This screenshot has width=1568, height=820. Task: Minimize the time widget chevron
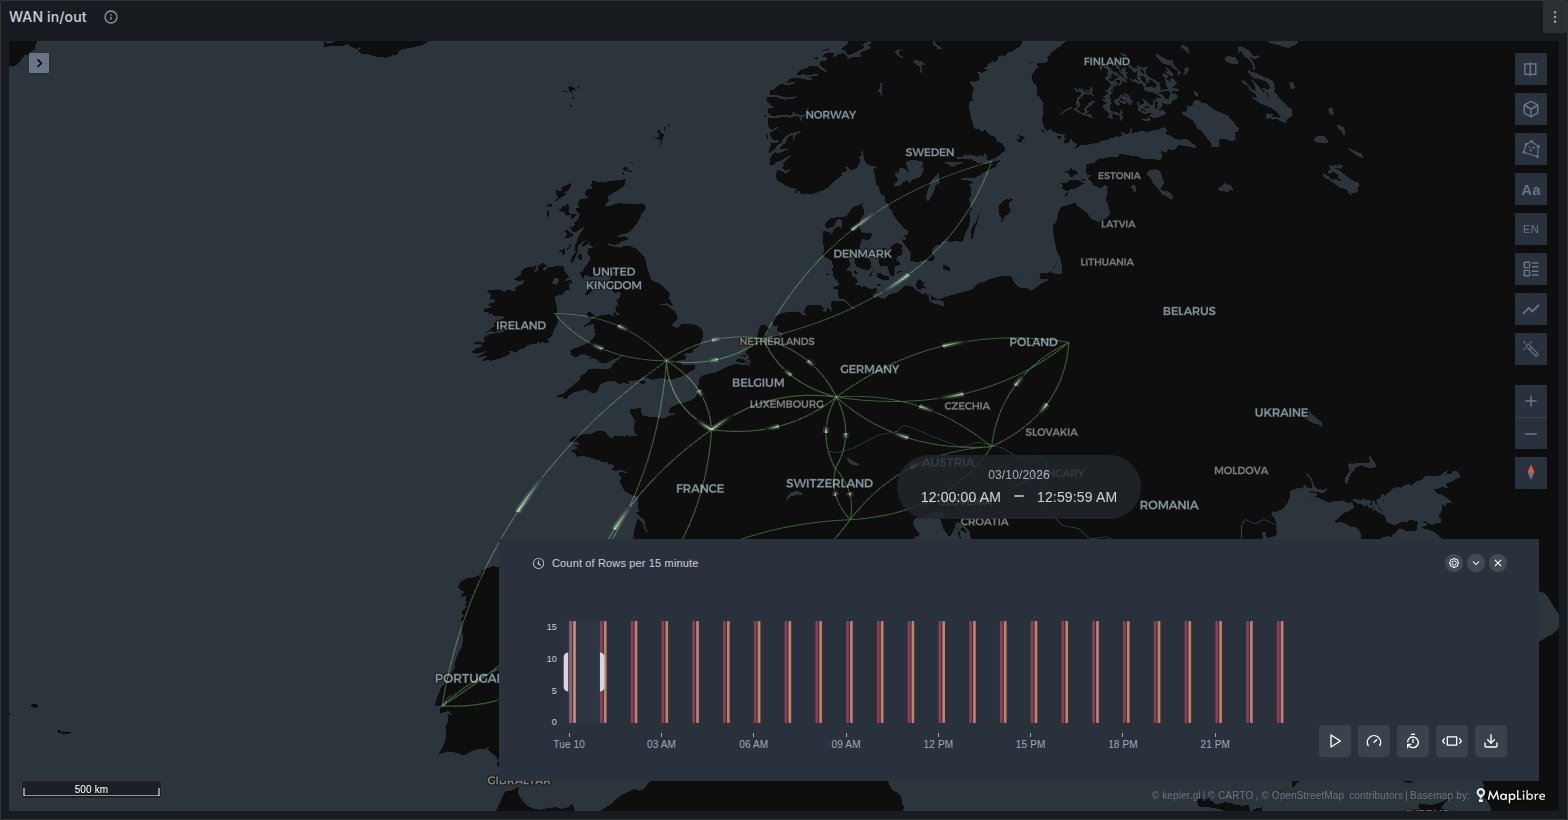click(1476, 563)
